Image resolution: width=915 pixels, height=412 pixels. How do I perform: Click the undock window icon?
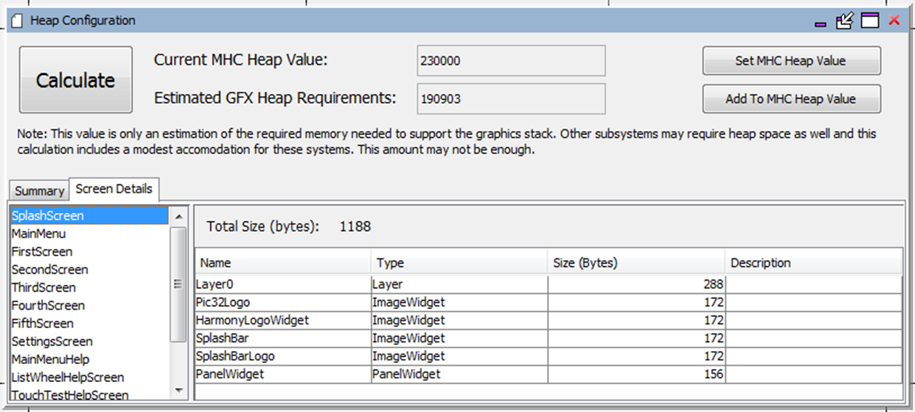[844, 21]
